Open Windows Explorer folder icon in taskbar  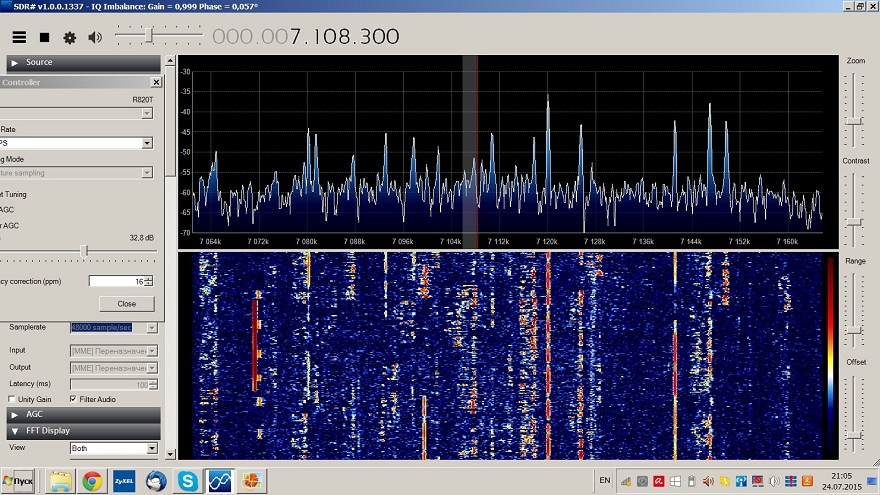tap(60, 481)
